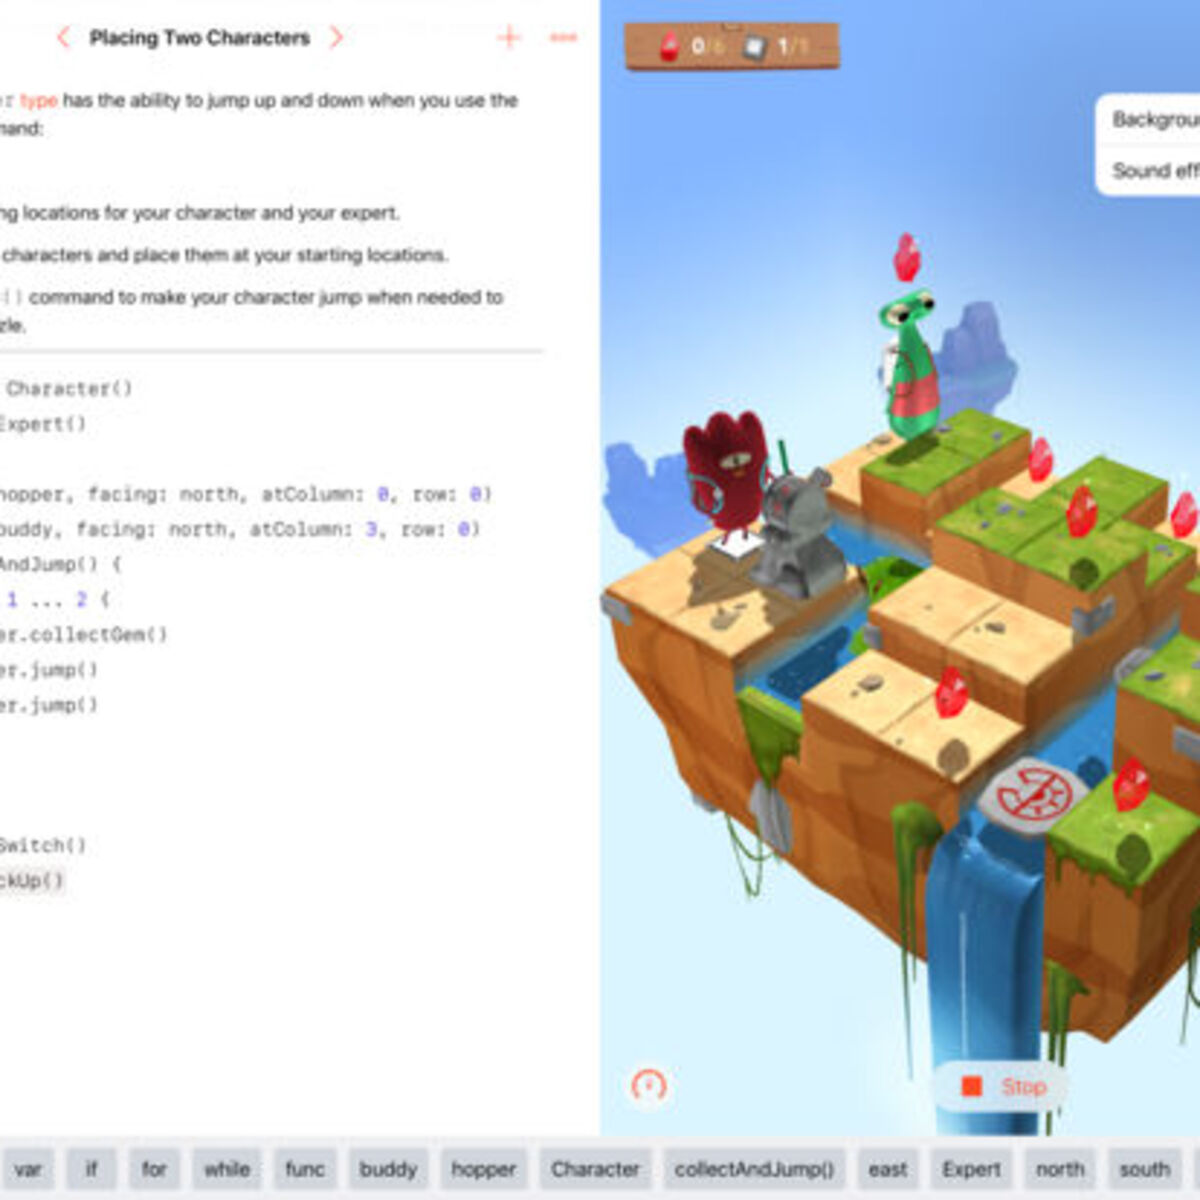Toggle Sound effects setting

click(1158, 168)
